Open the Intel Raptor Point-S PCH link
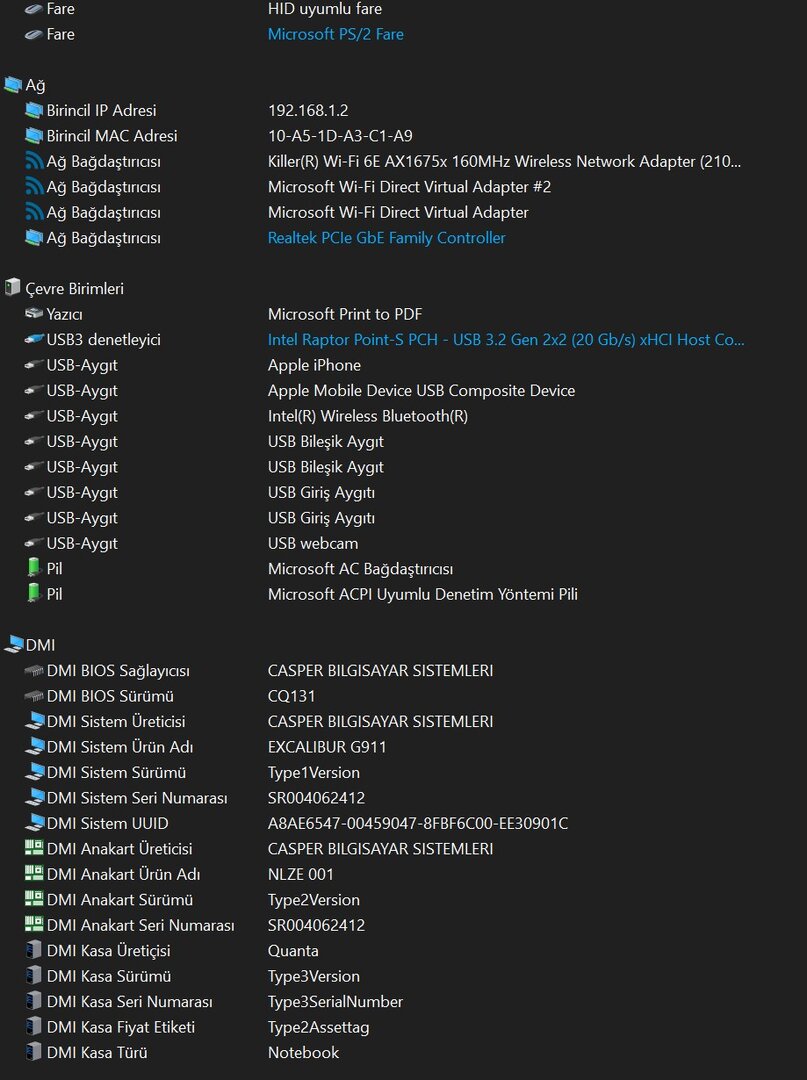This screenshot has height=1080, width=807. coord(505,340)
